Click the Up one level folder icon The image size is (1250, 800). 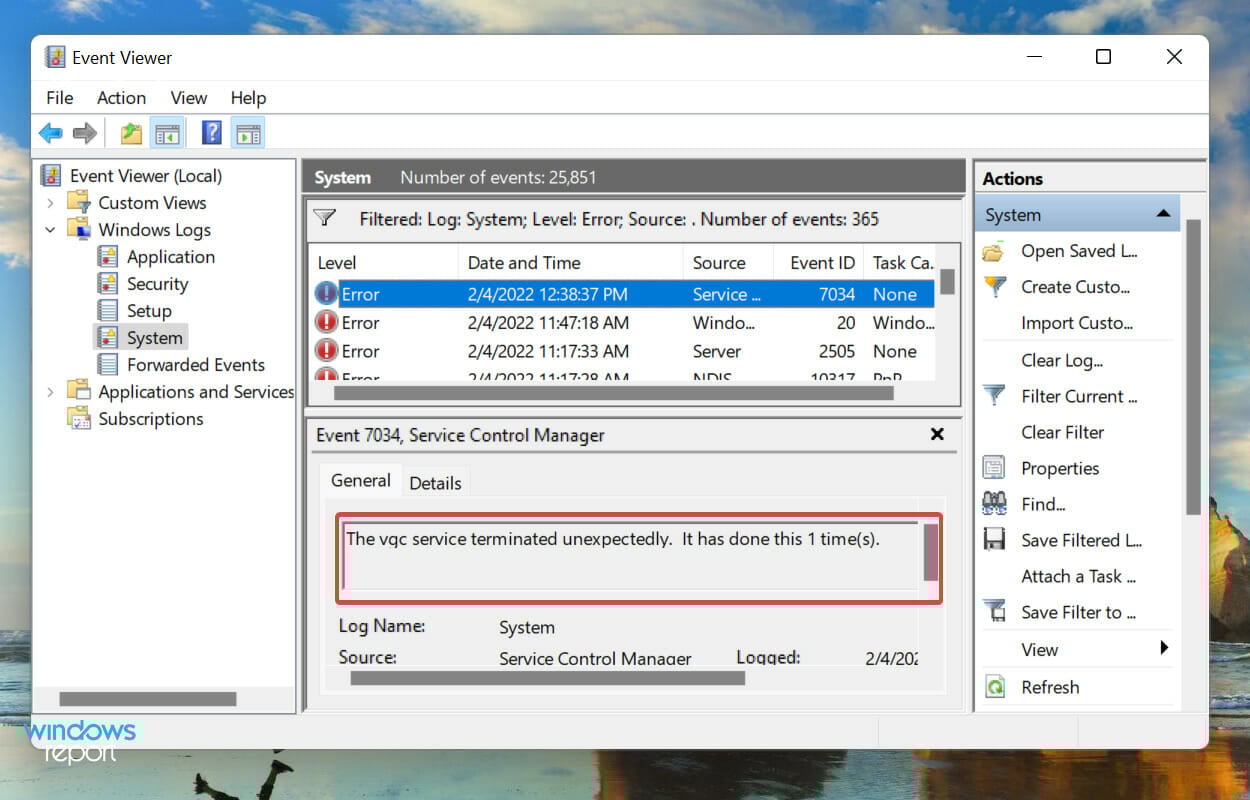(130, 133)
